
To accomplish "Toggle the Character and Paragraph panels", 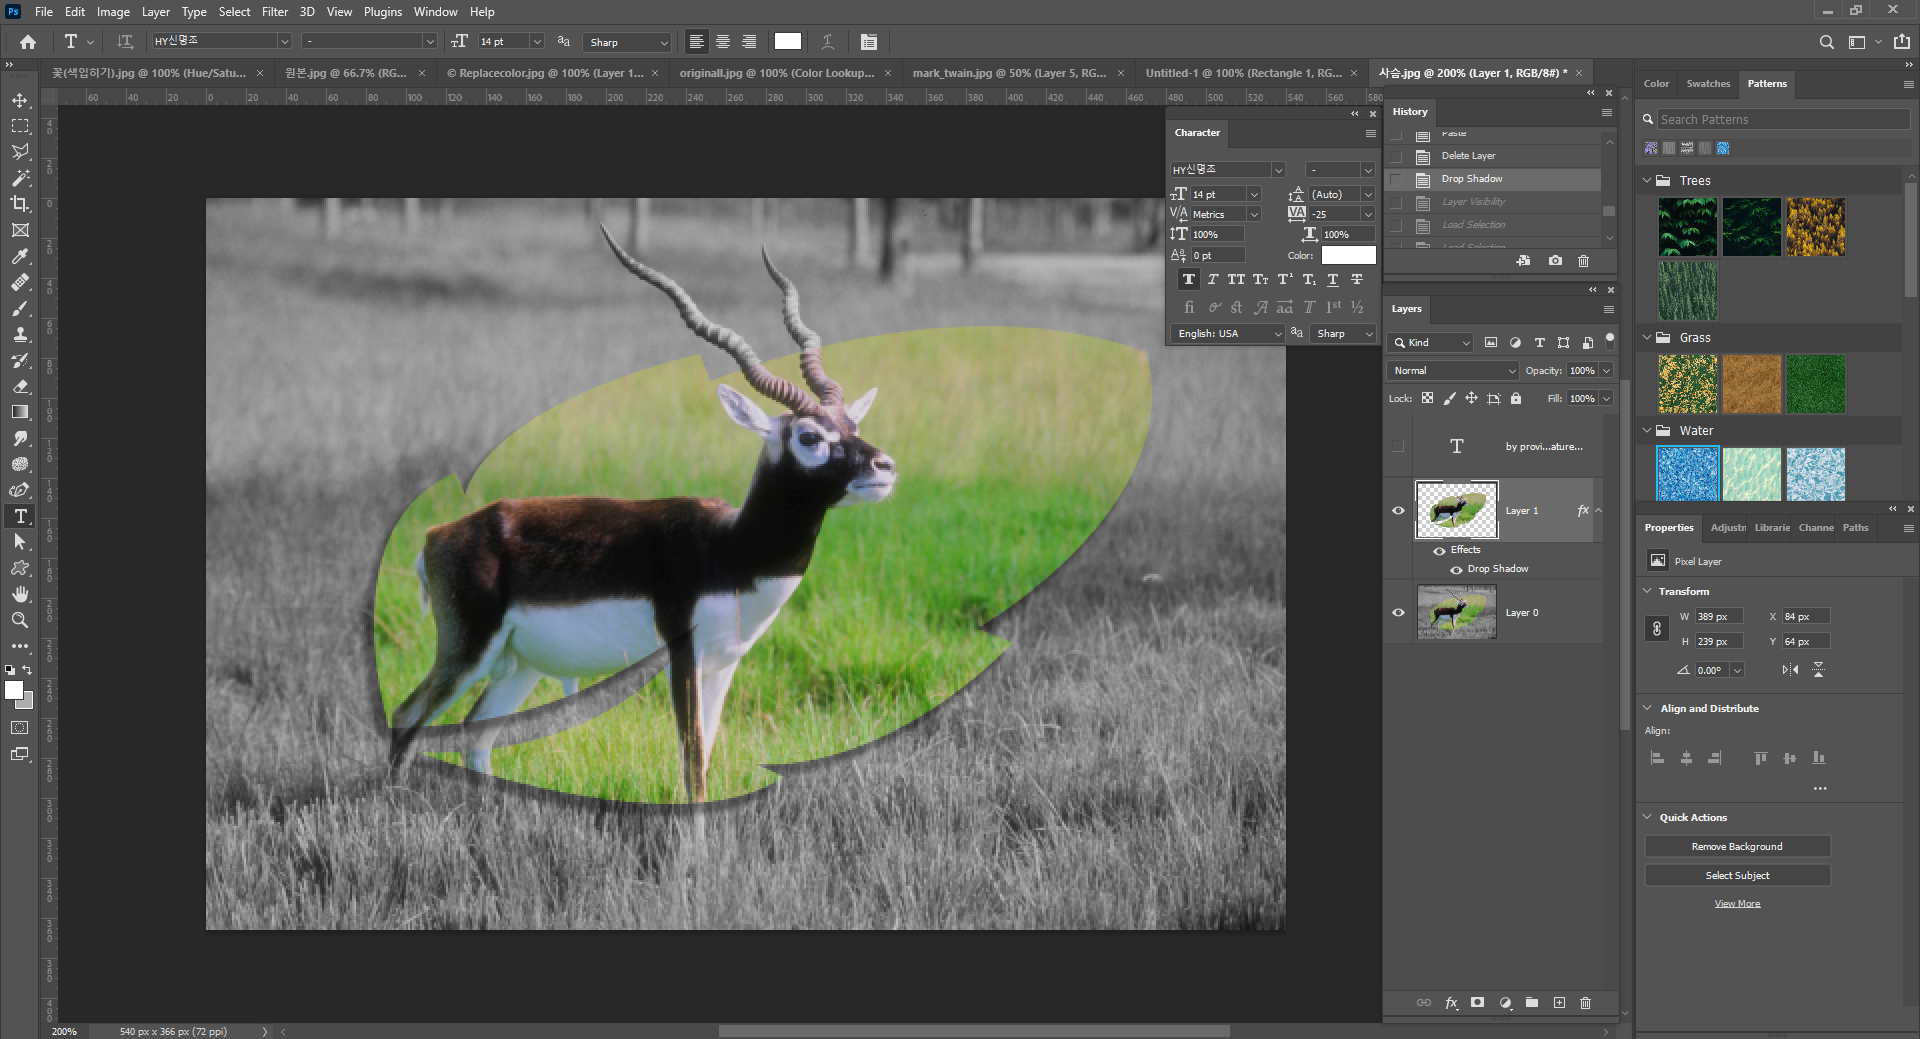I will point(869,42).
